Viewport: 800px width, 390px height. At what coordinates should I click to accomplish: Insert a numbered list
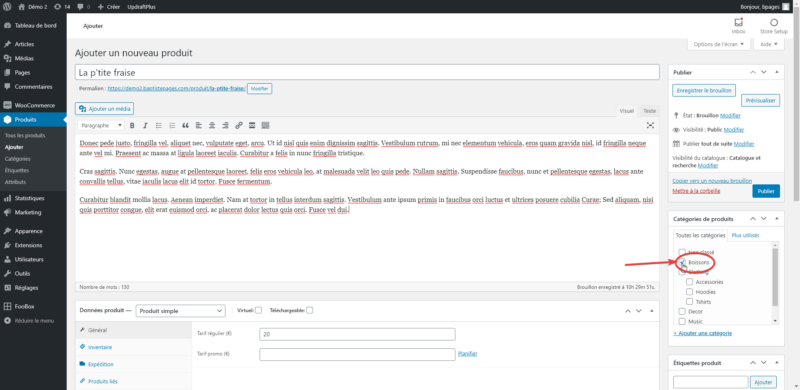172,126
